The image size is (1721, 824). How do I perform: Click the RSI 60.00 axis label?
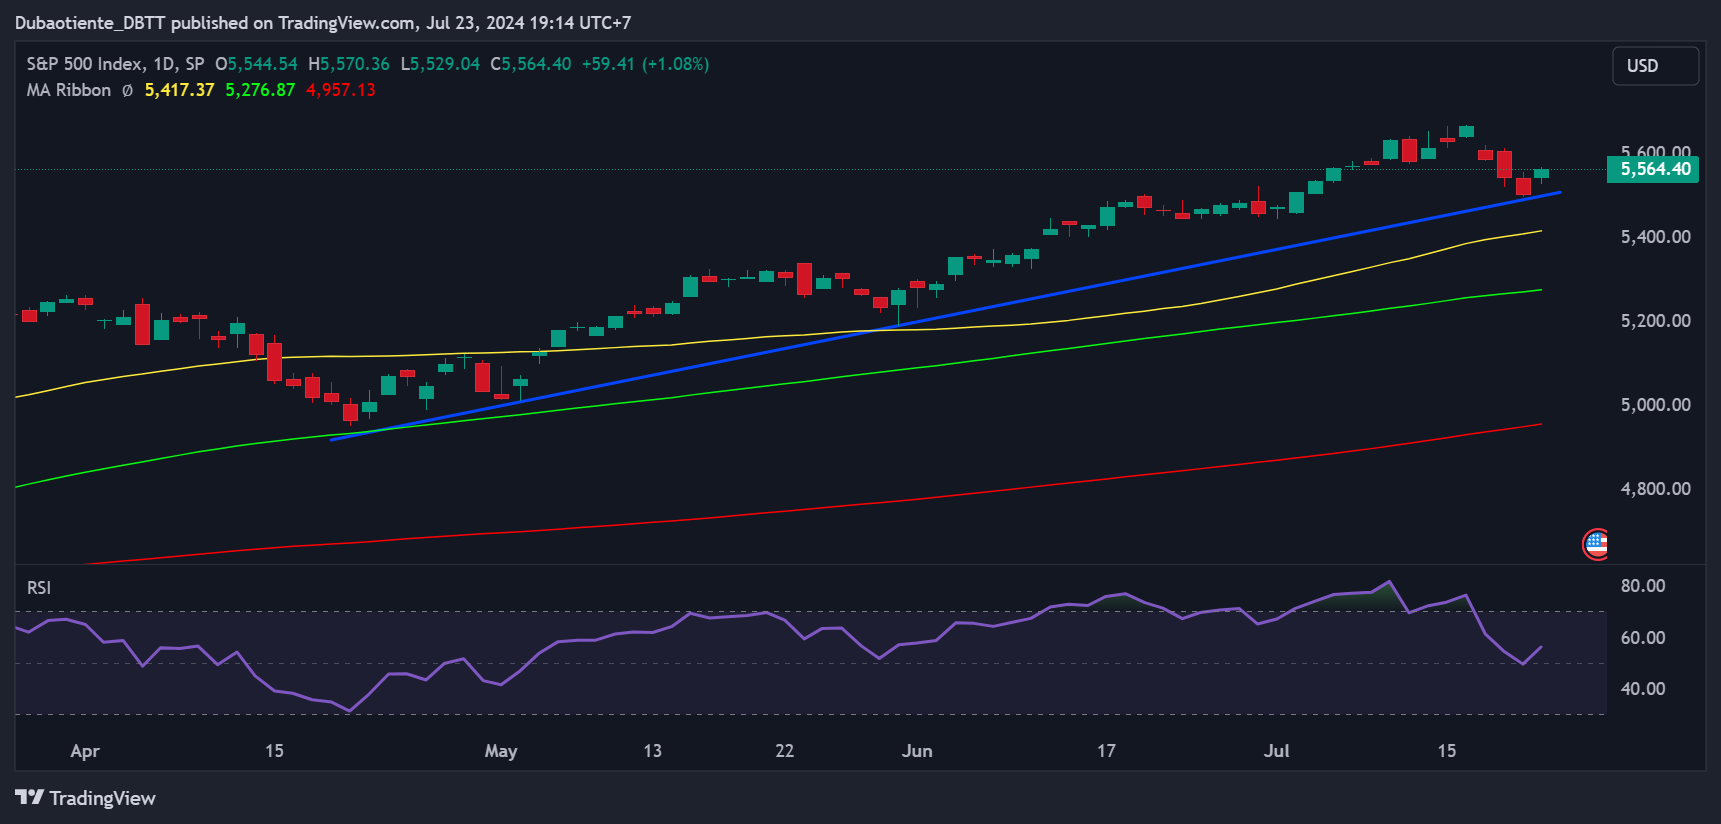[x=1643, y=638]
